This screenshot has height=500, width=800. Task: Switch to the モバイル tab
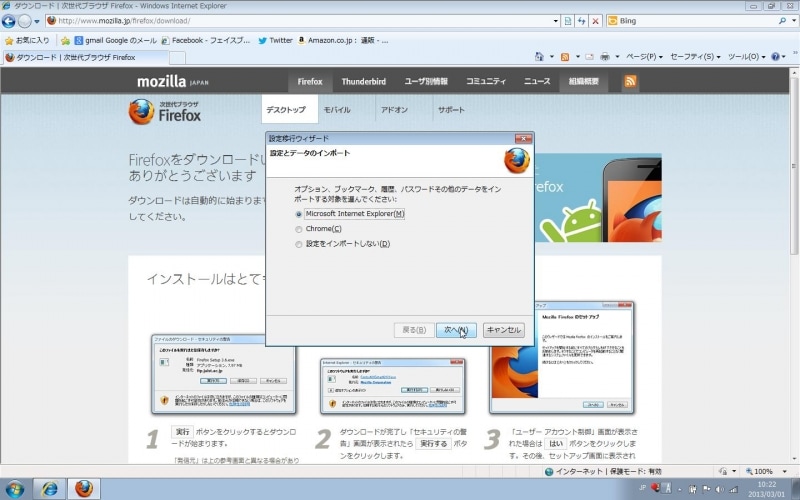click(x=337, y=109)
